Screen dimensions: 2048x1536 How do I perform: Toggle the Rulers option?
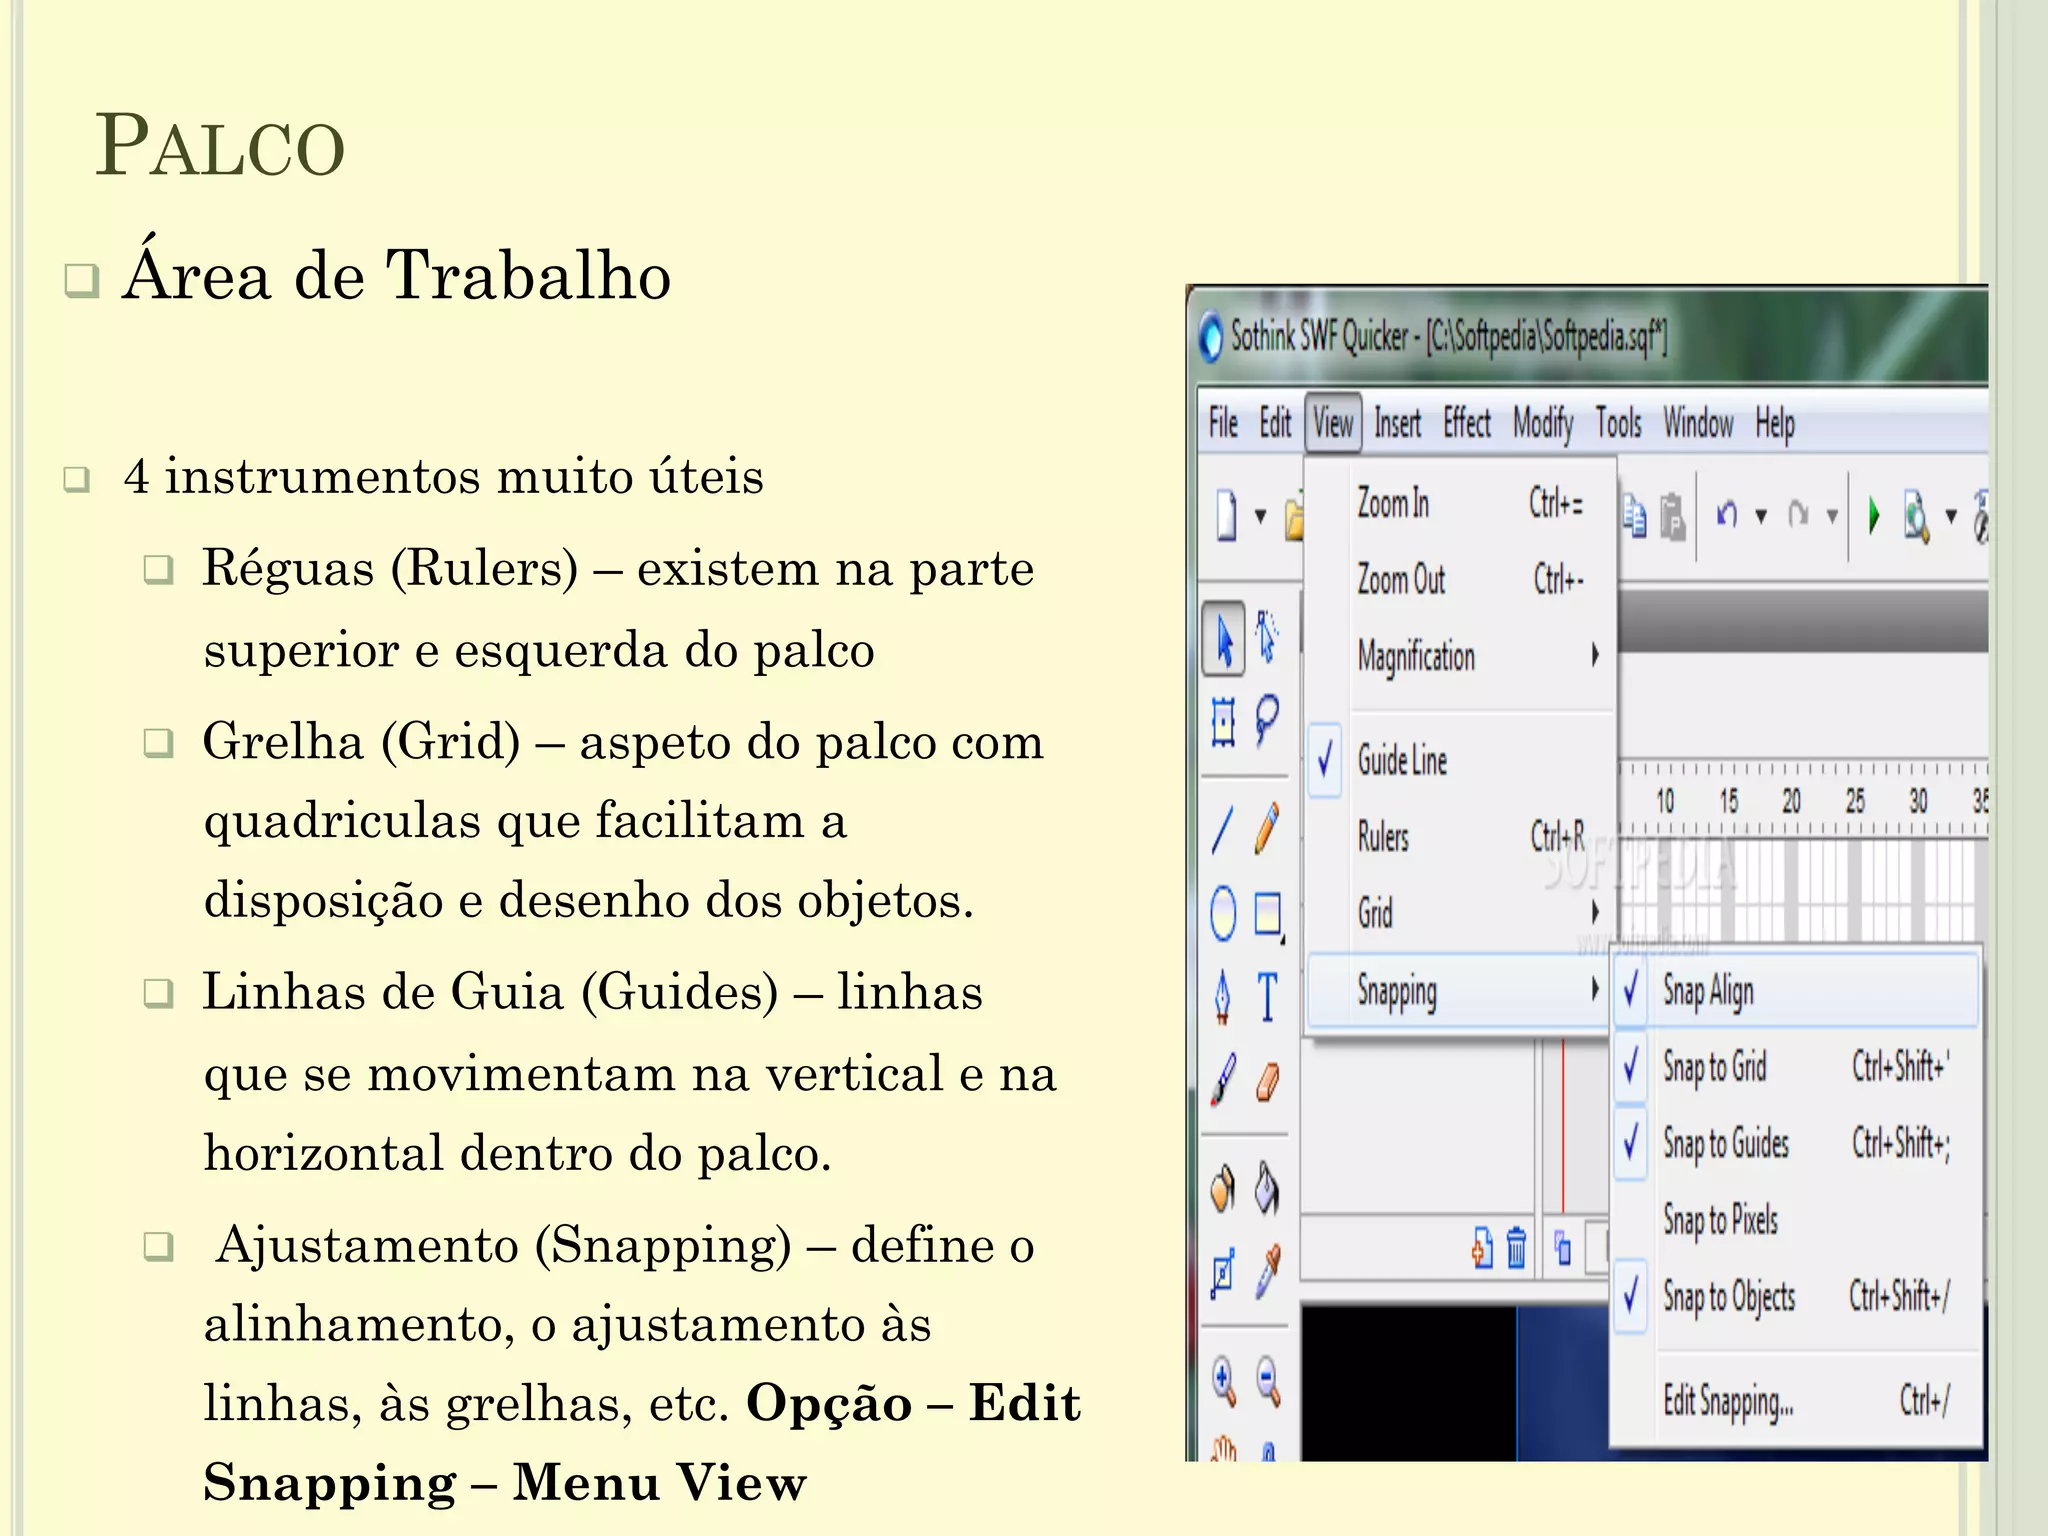[1460, 836]
